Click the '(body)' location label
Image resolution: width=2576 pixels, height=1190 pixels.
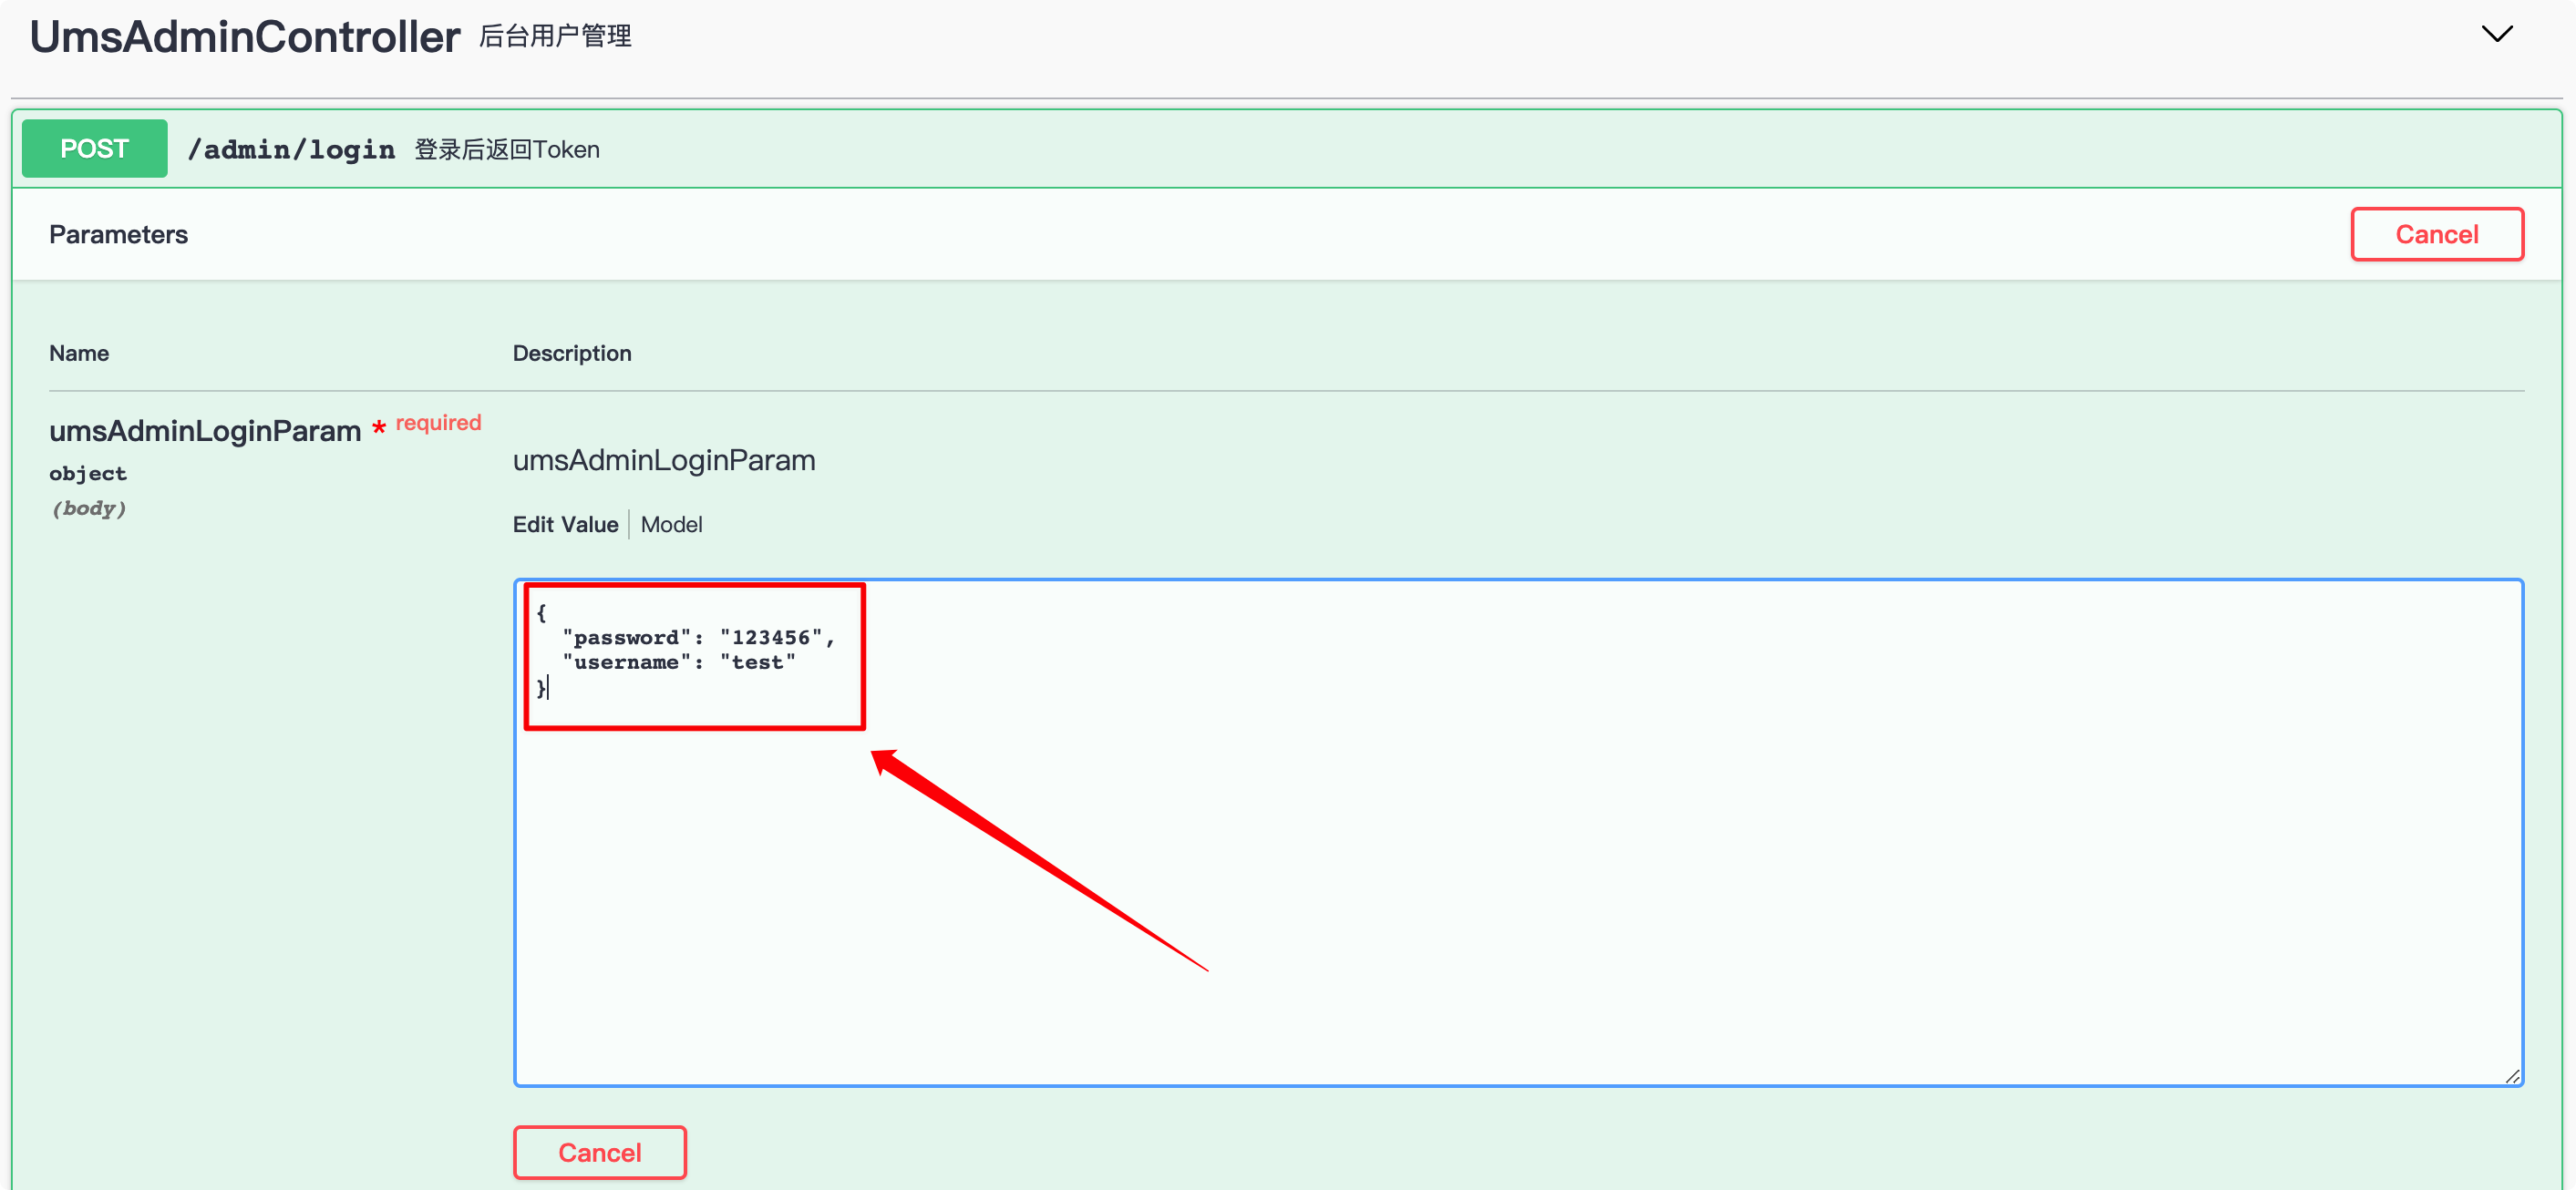pos(88,508)
